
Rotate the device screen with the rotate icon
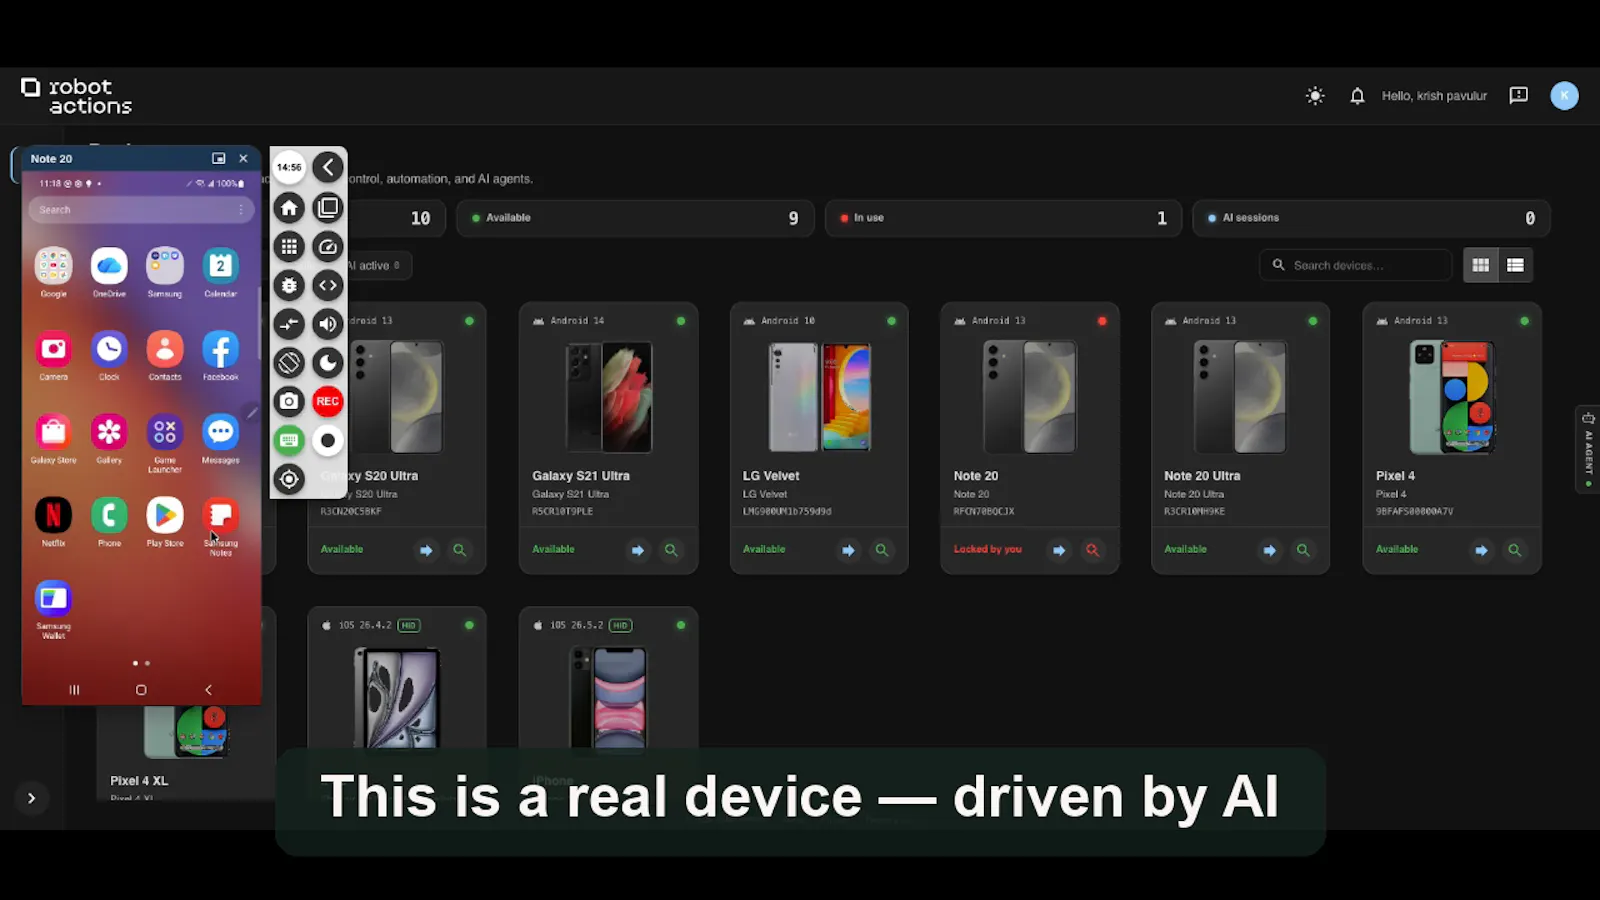pyautogui.click(x=289, y=363)
